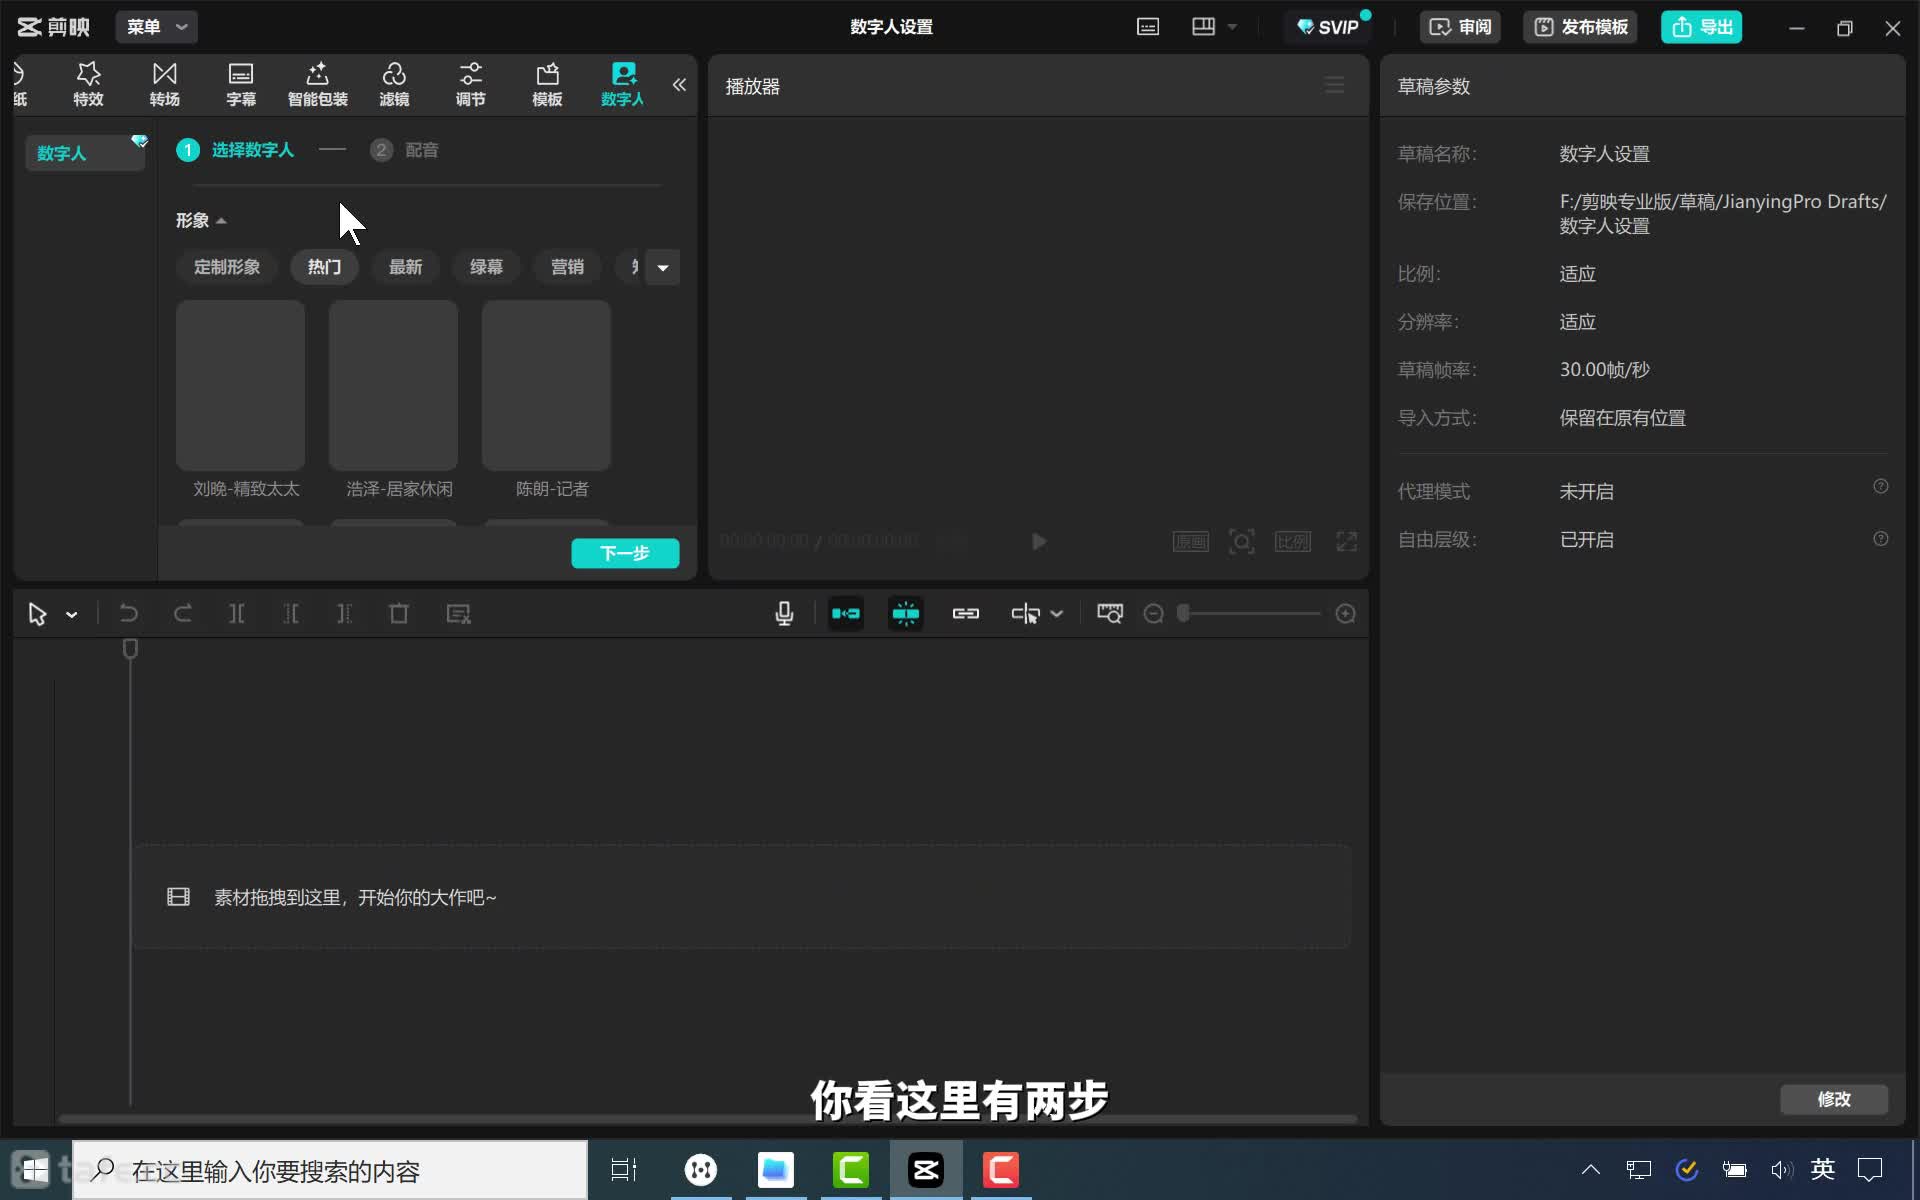
Task: Open the 菜单 menu dropdown
Action: pyautogui.click(x=157, y=27)
